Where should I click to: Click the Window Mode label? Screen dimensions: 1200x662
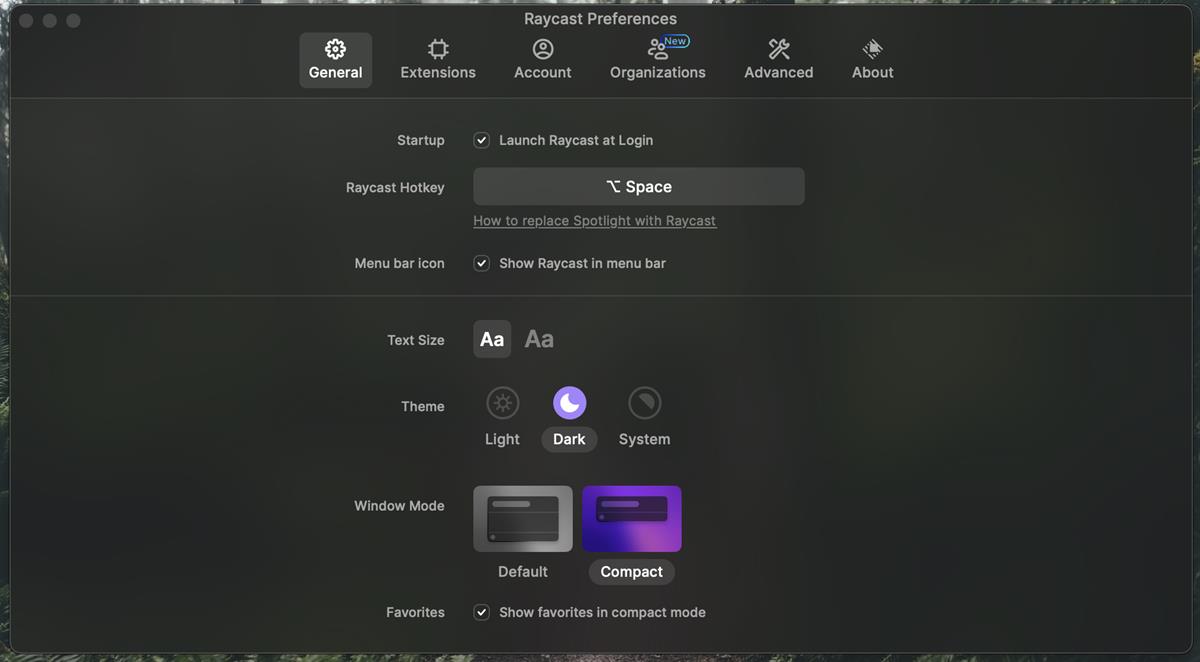399,506
